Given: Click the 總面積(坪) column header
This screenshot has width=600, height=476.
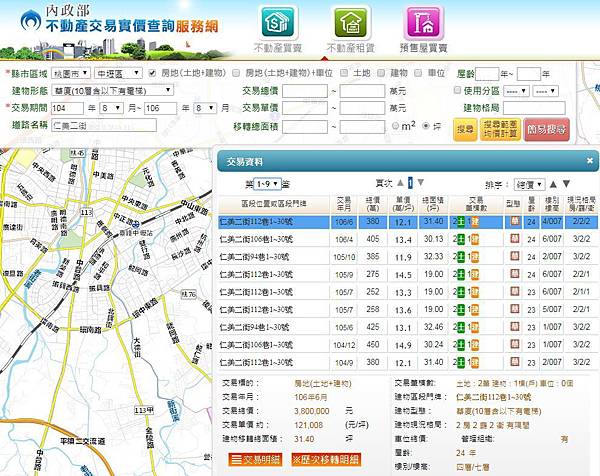Looking at the screenshot, I should click(433, 204).
